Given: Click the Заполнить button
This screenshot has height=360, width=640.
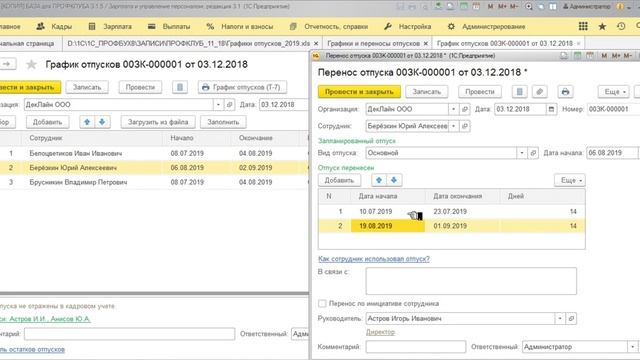Looking at the screenshot, I should (x=223, y=122).
